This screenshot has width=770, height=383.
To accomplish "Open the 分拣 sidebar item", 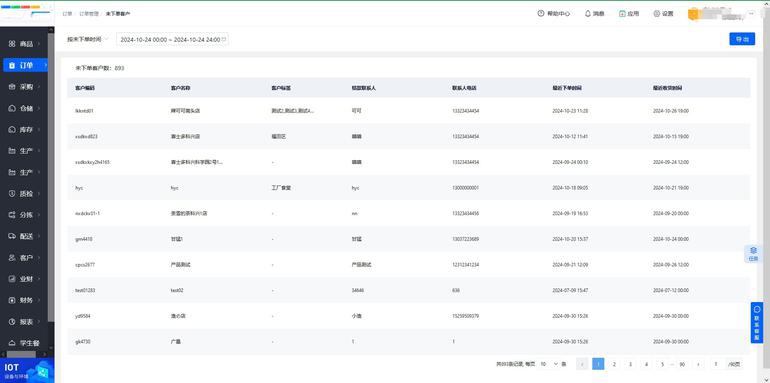I will [x=24, y=215].
